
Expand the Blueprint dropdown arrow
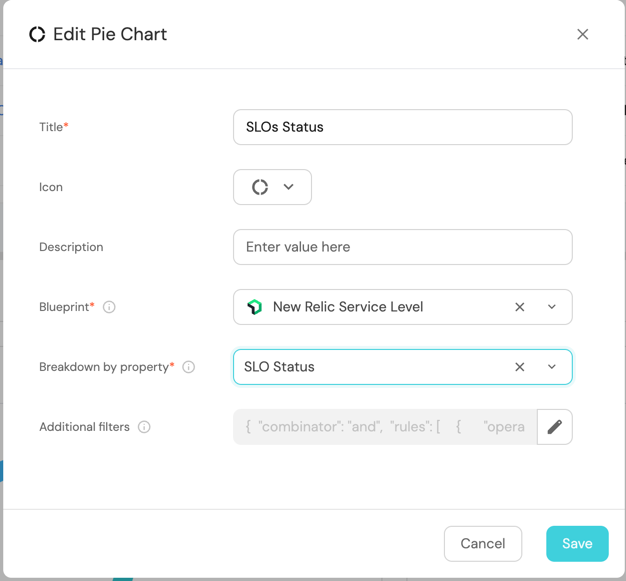point(552,307)
